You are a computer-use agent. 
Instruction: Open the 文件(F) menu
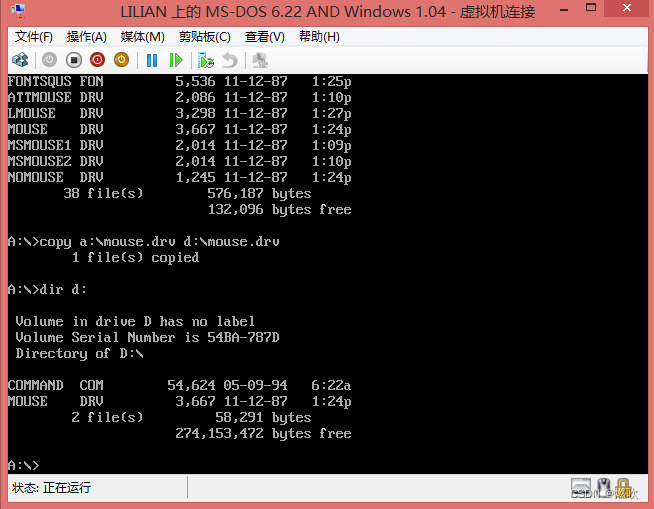pyautogui.click(x=34, y=37)
